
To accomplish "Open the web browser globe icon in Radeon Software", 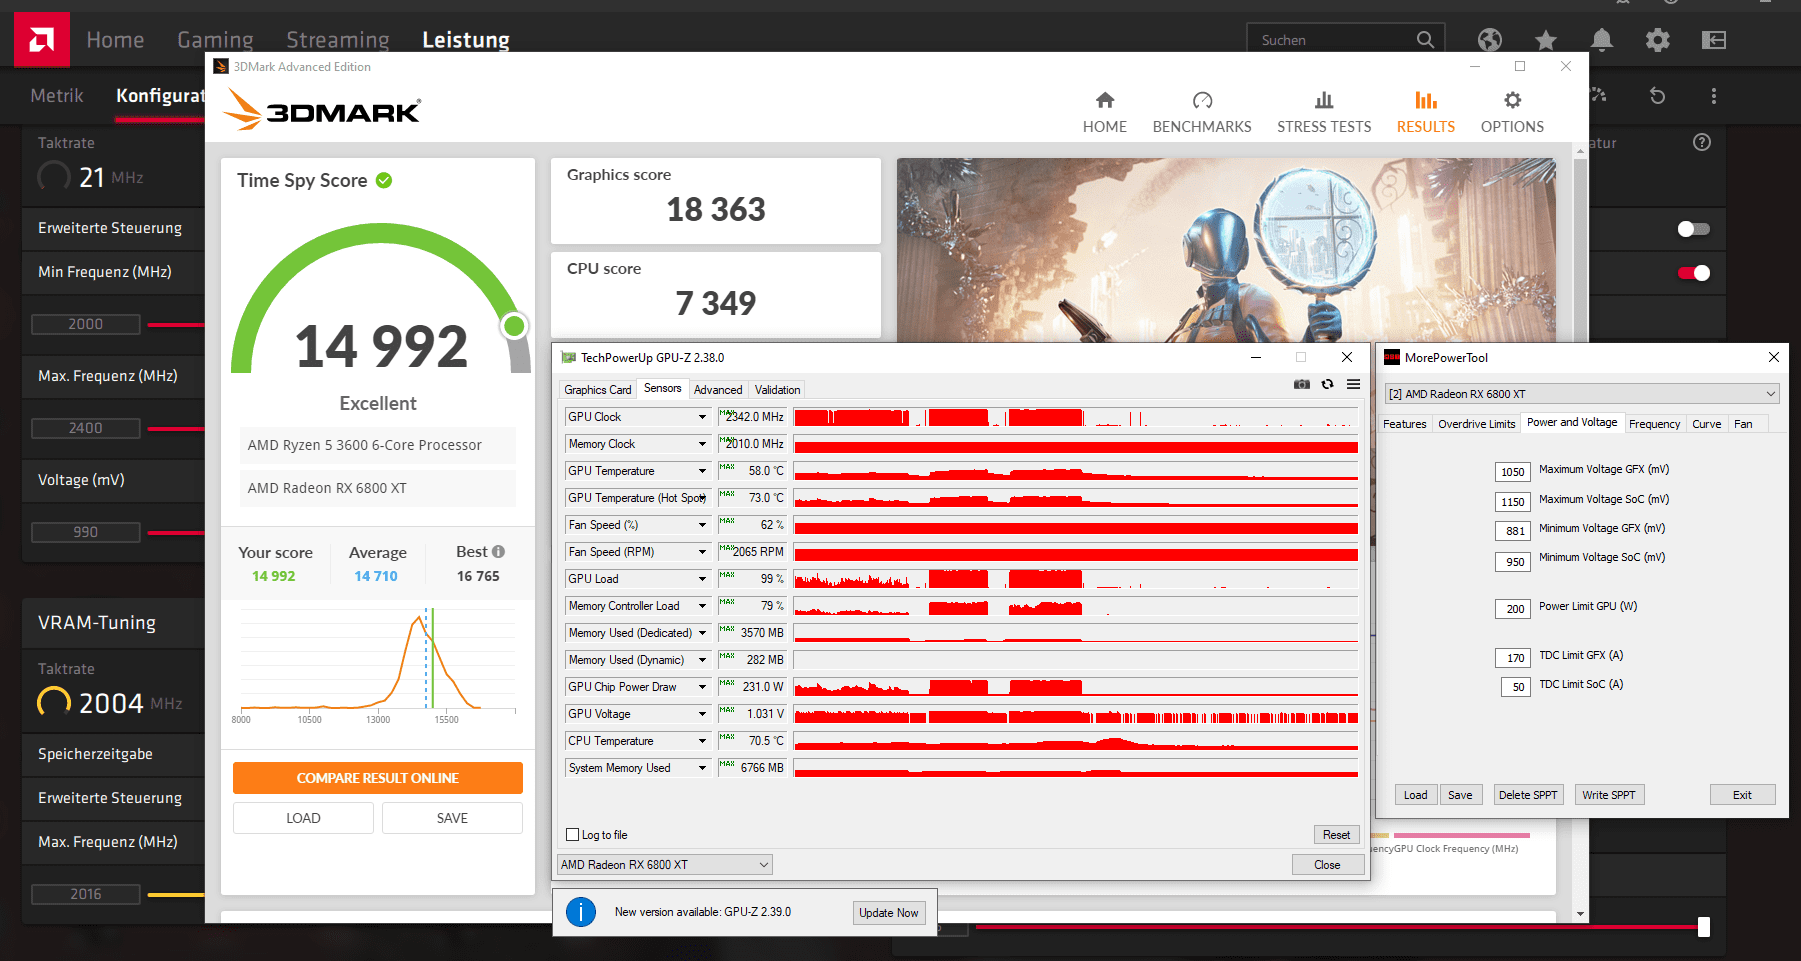I will point(1490,40).
